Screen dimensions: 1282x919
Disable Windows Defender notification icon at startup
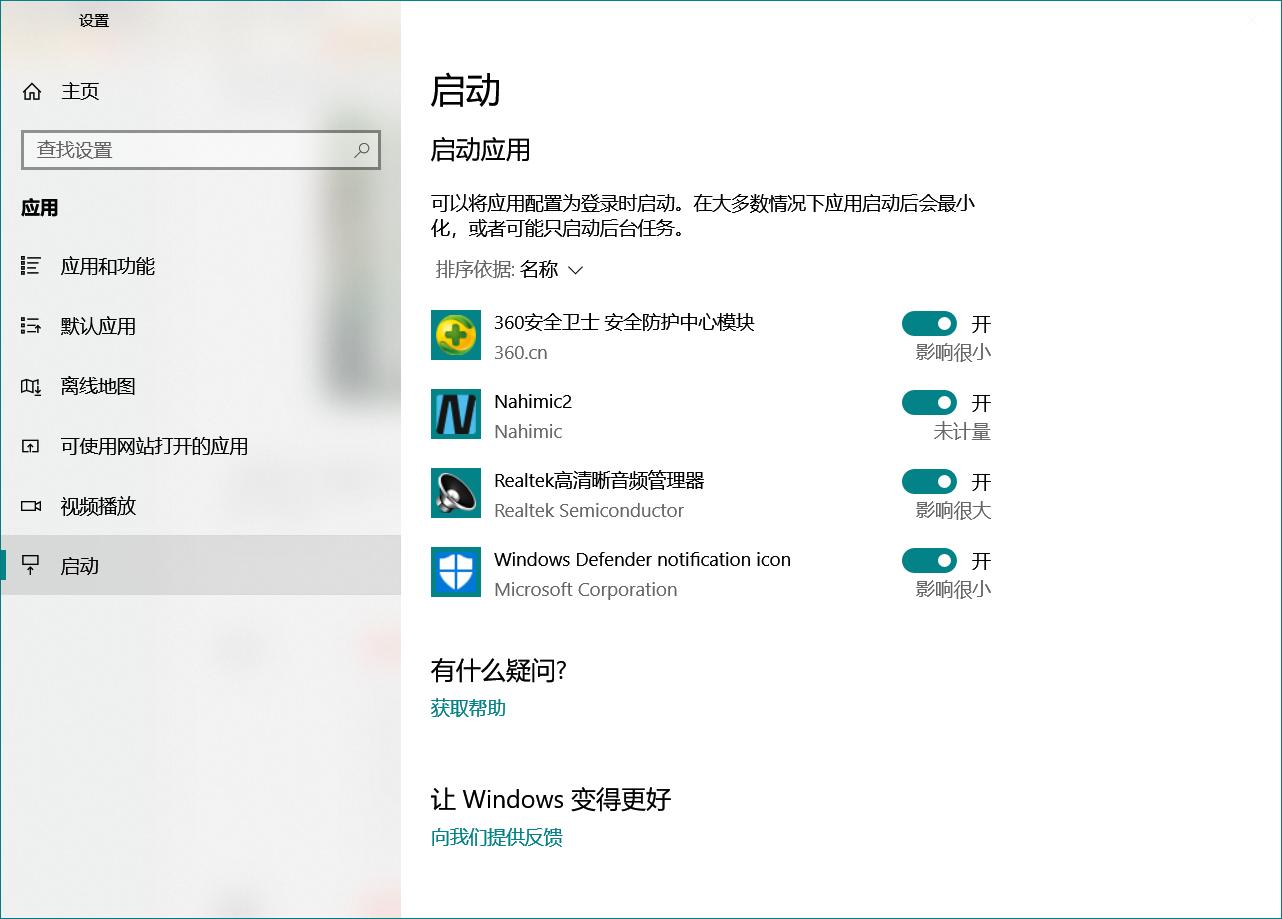click(x=929, y=560)
